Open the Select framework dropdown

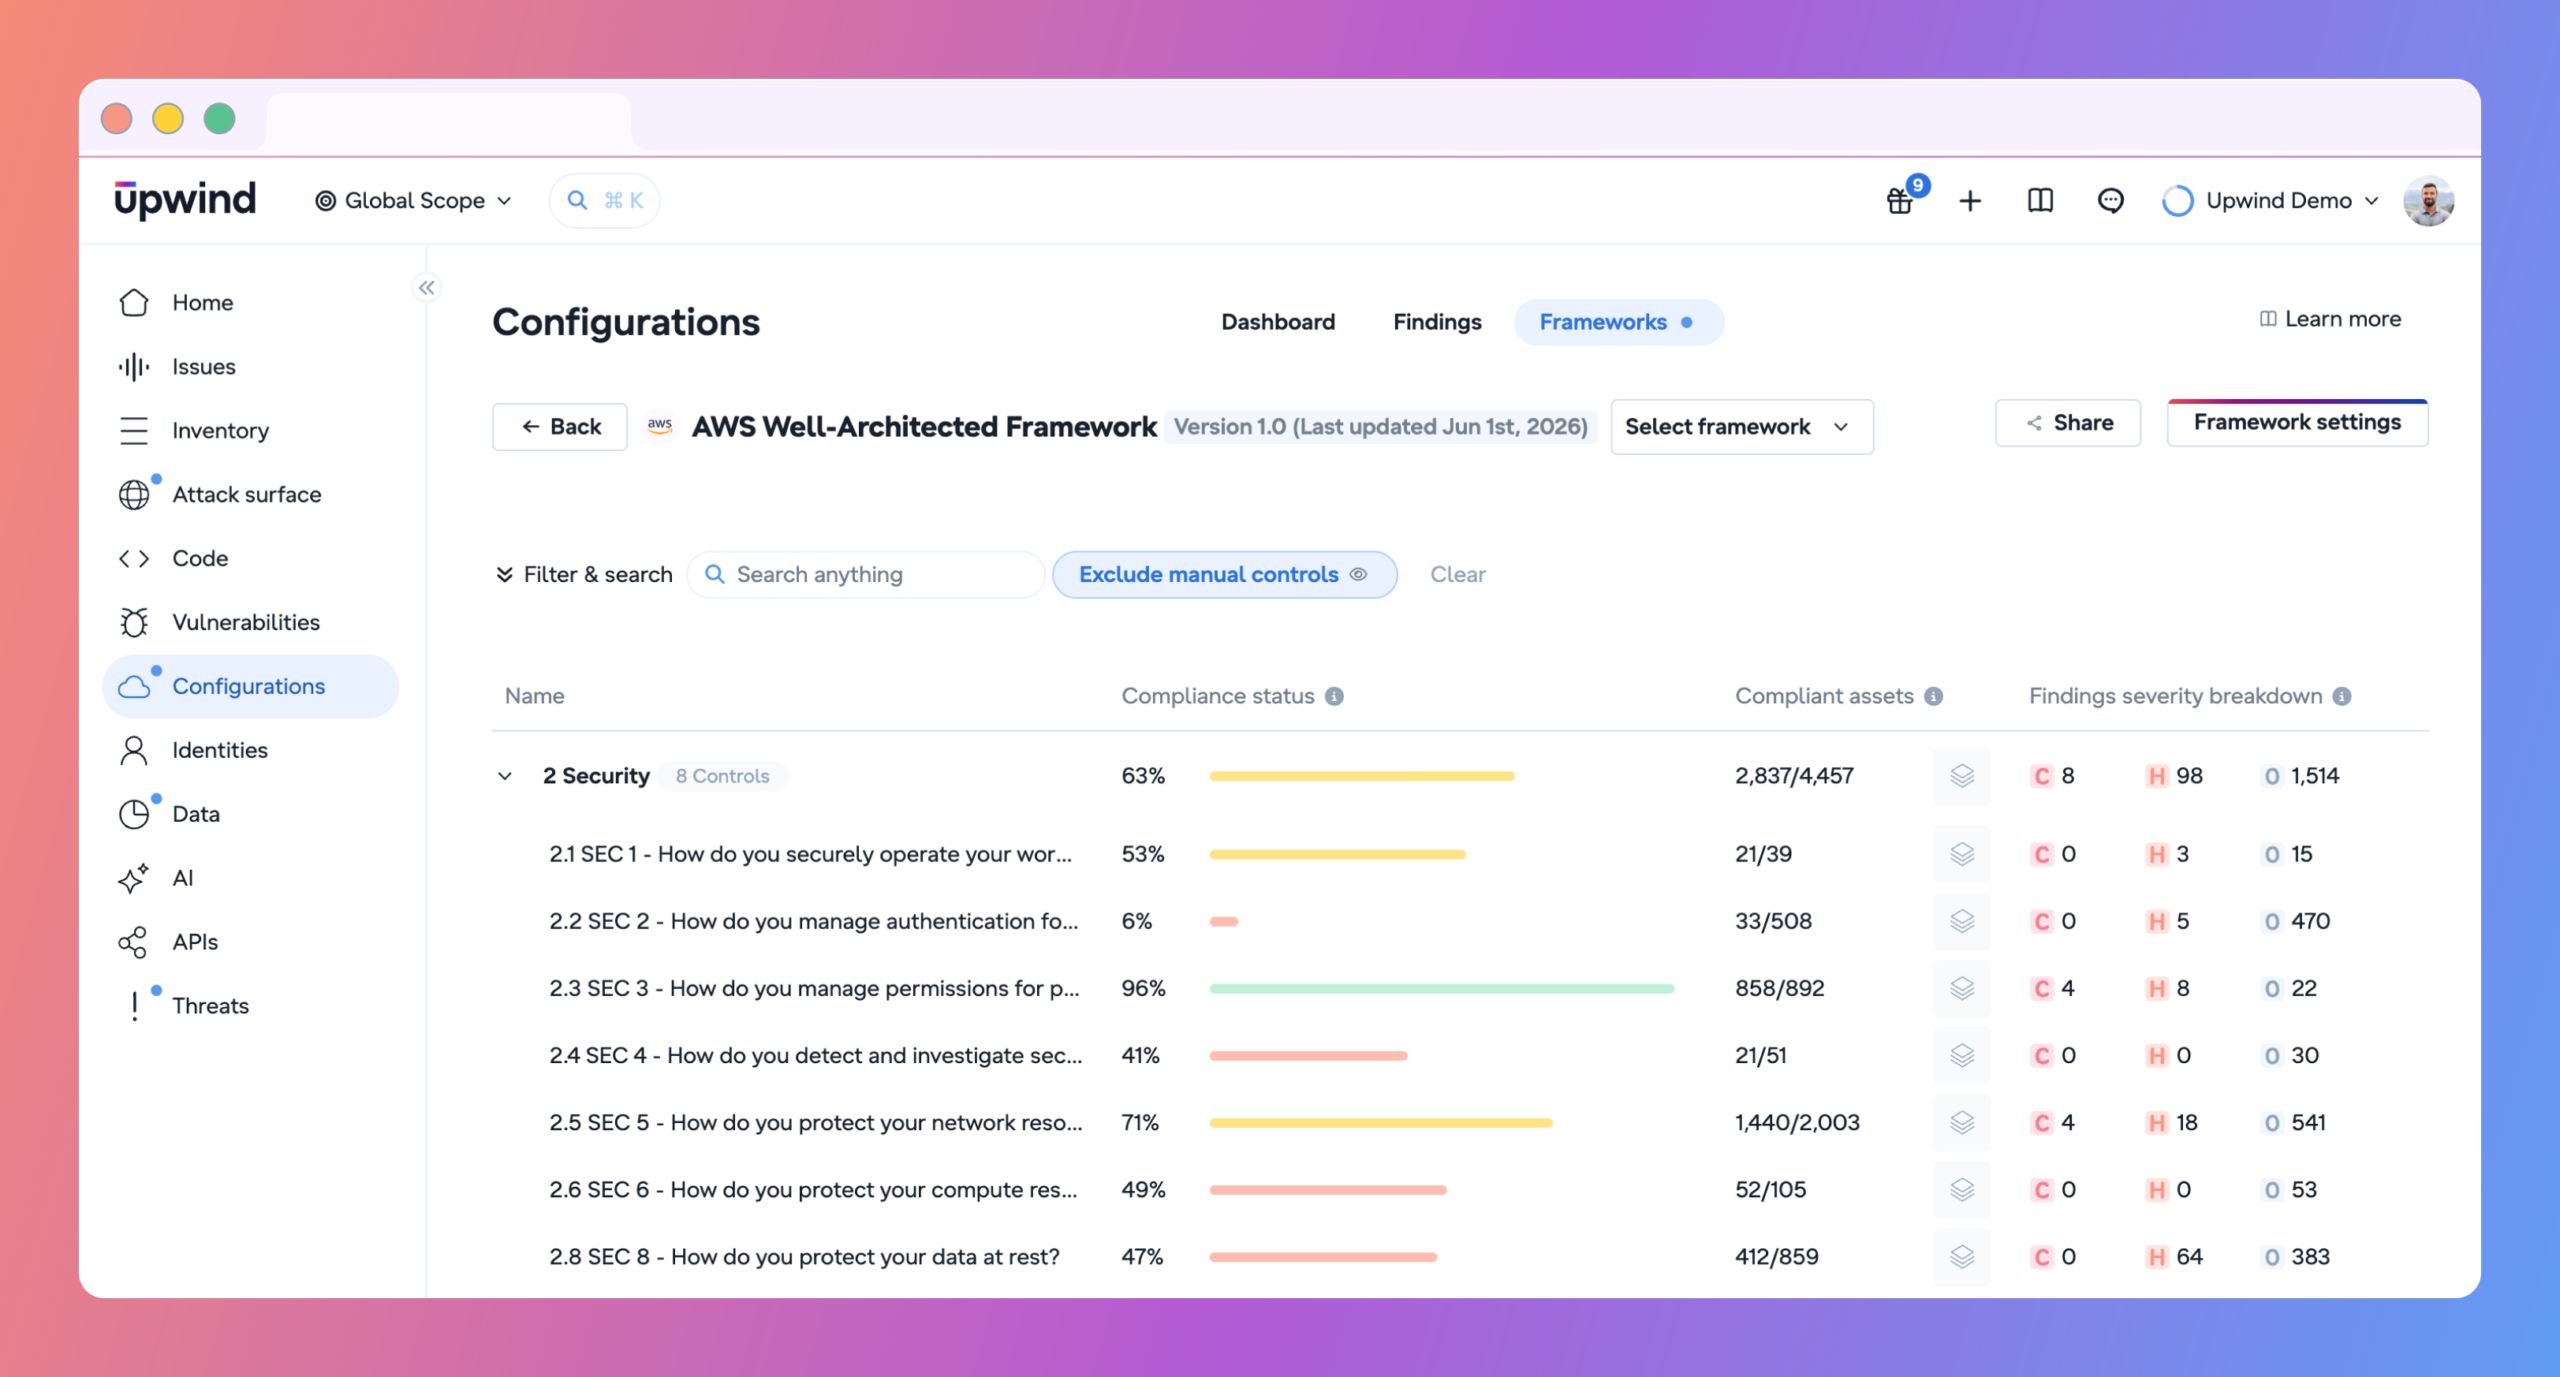click(x=1741, y=427)
